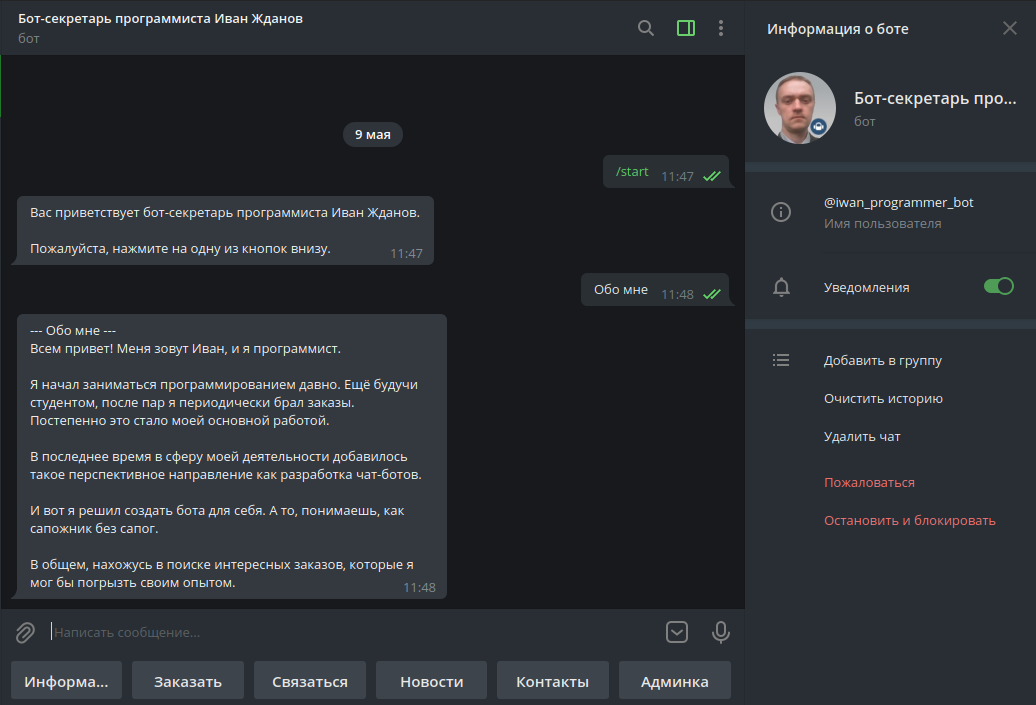Viewport: 1036px width, 705px height.
Task: Click the bell notifications icon
Action: (x=781, y=288)
